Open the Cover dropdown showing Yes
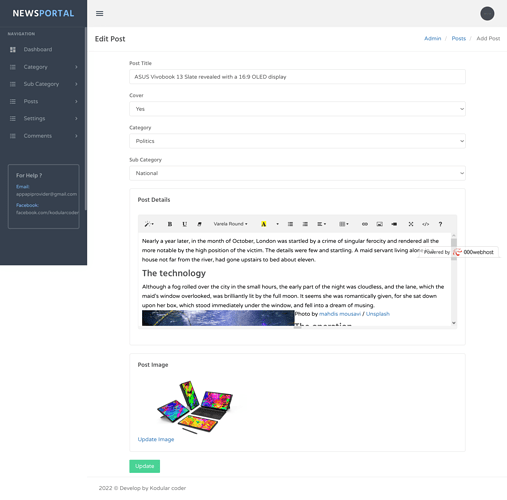 [x=297, y=109]
